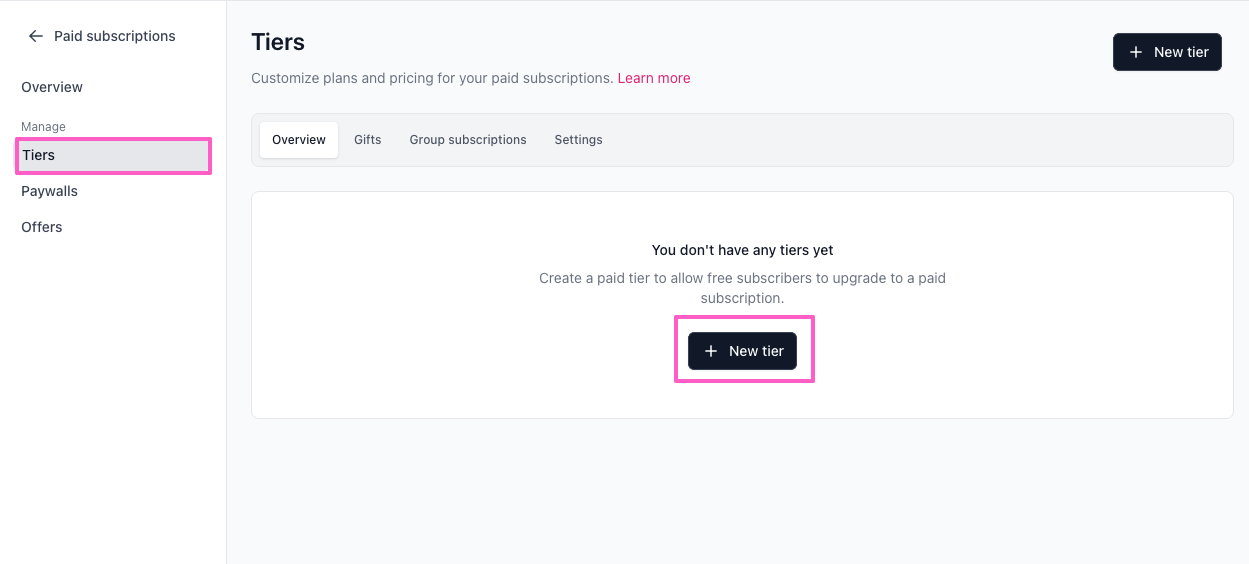The height and width of the screenshot is (564, 1249).
Task: Open the Settings tab
Action: [x=579, y=140]
